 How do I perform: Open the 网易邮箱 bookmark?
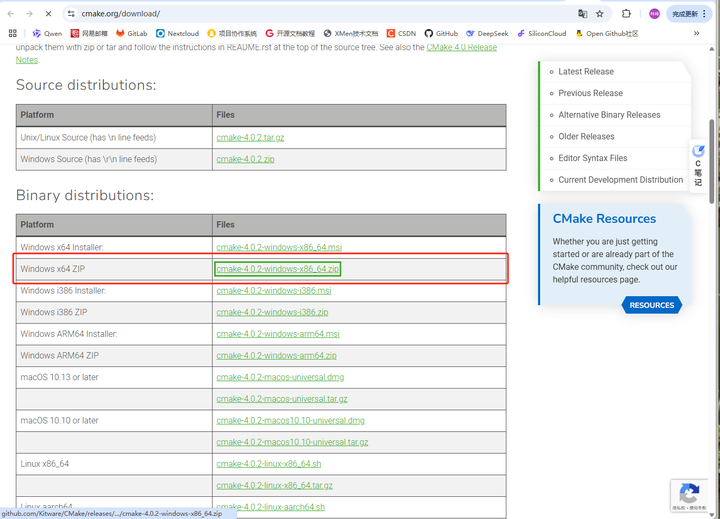click(89, 33)
